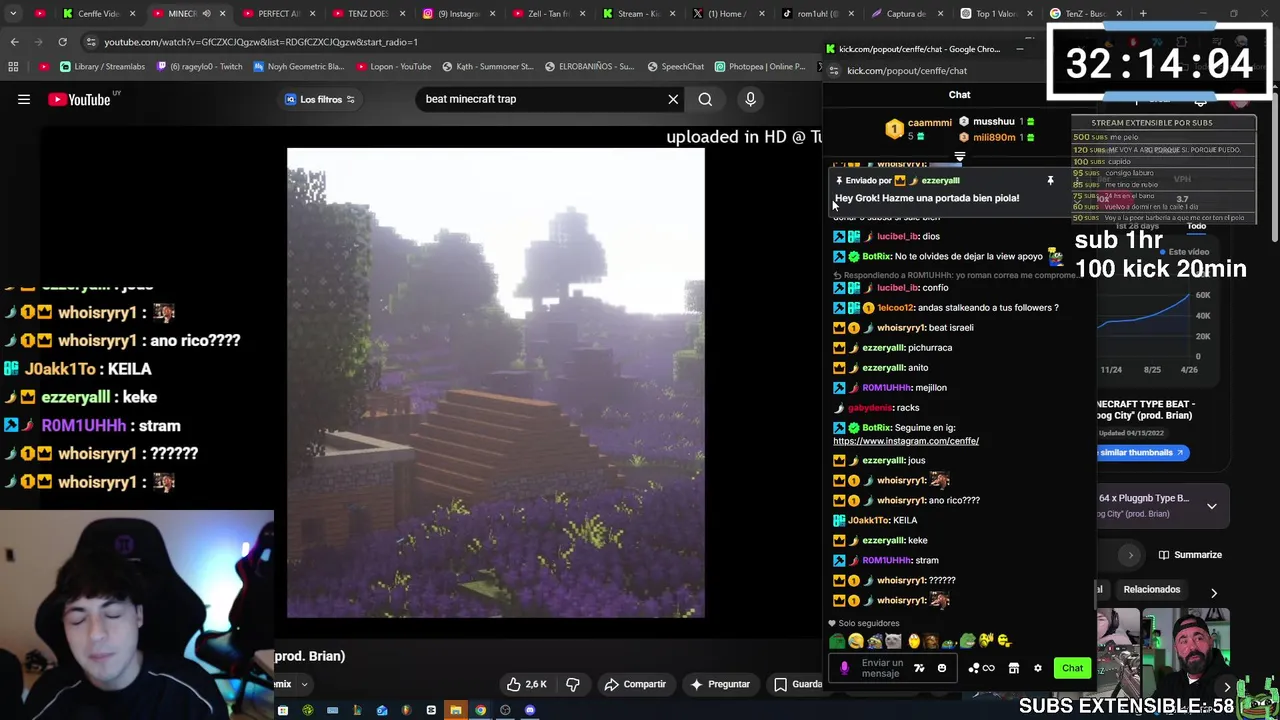1280x720 pixels.
Task: Open the Lopon - YouTube bookmark
Action: pyautogui.click(x=392, y=67)
